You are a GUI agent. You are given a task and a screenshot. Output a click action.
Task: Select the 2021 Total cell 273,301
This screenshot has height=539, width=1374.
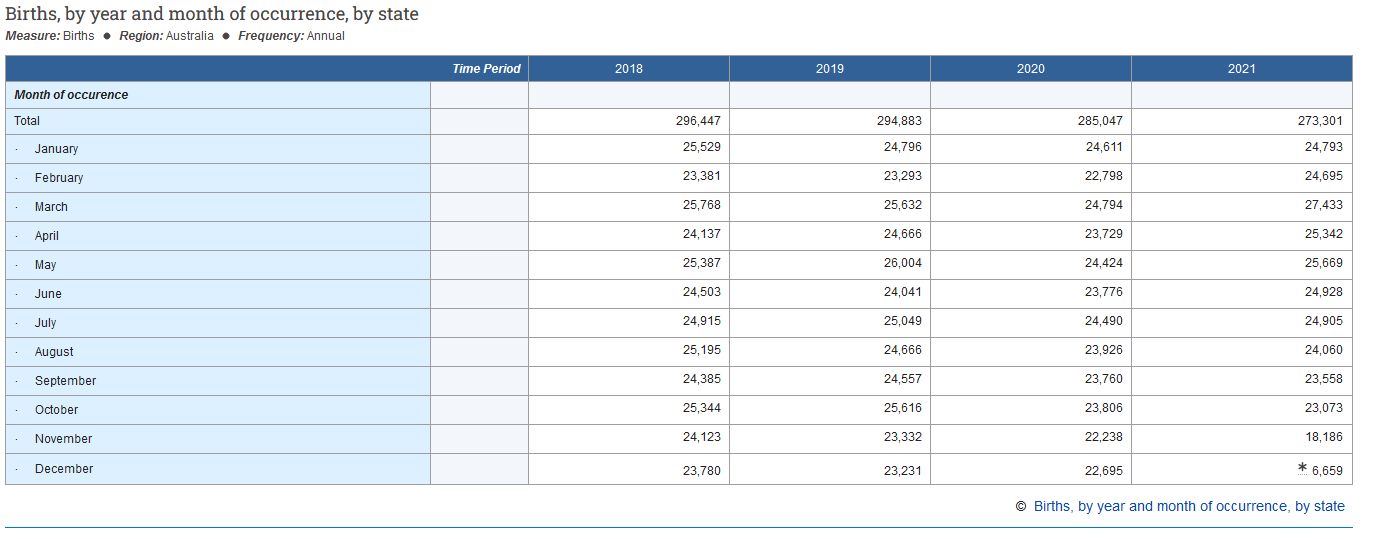coord(1320,120)
